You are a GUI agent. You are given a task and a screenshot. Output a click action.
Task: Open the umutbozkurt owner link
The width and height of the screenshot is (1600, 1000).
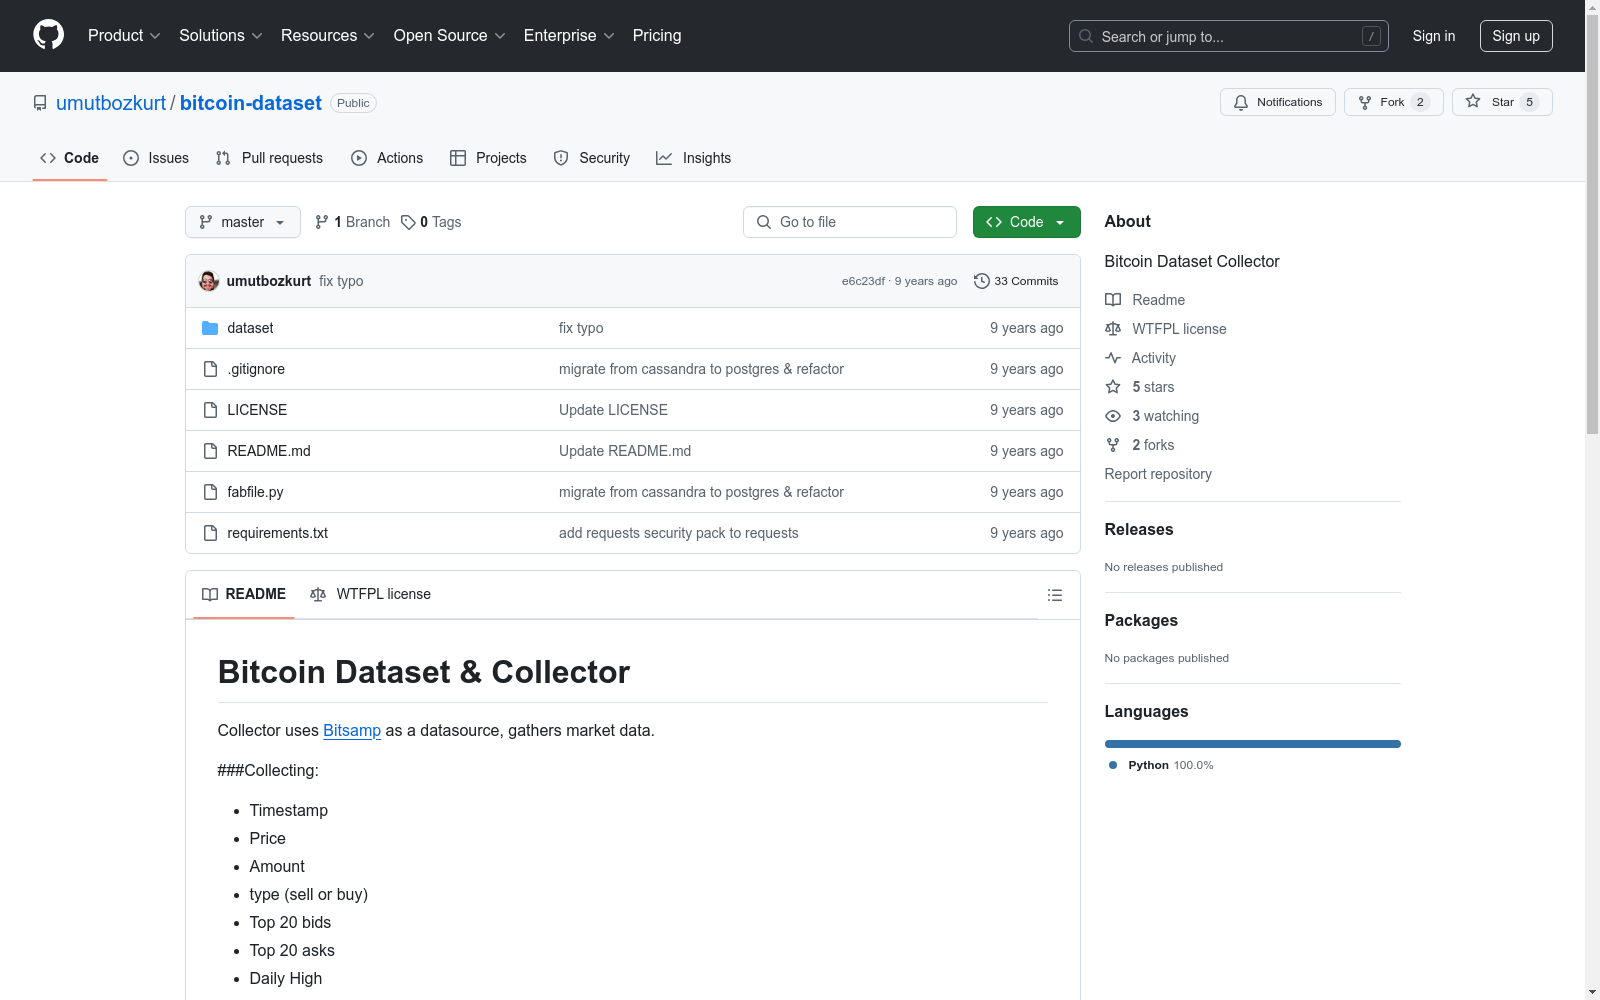click(111, 103)
